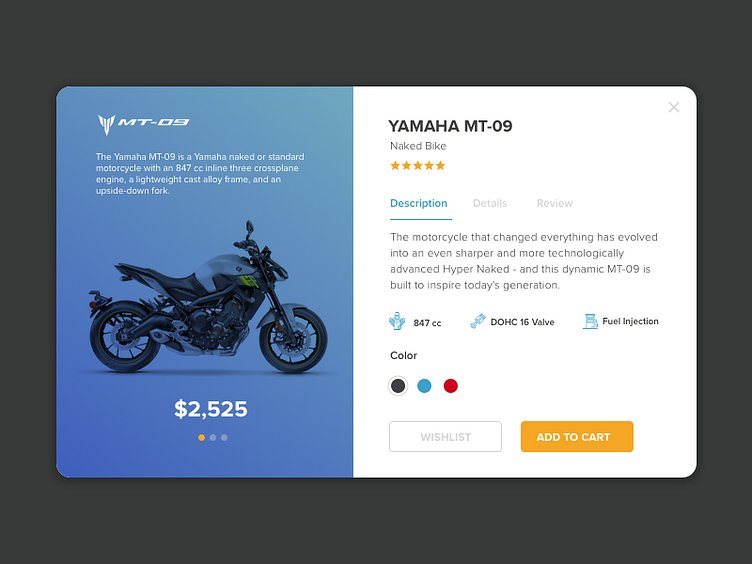Close the product dialog with X icon
Viewport: 752px width, 564px height.
[x=674, y=107]
